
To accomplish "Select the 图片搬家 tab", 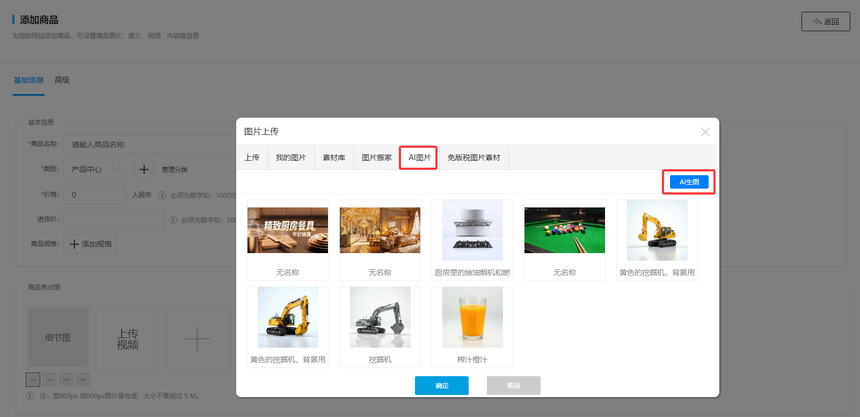I will 376,157.
